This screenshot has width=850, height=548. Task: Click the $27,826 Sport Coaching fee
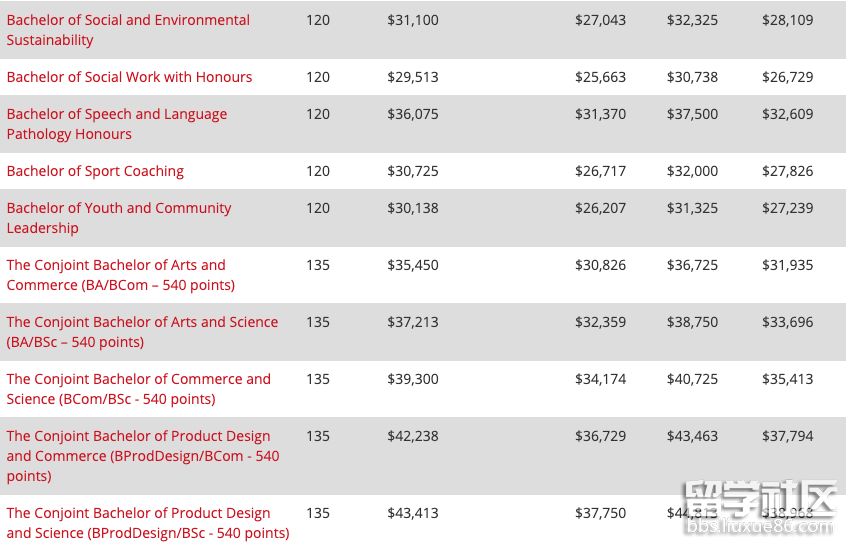787,171
